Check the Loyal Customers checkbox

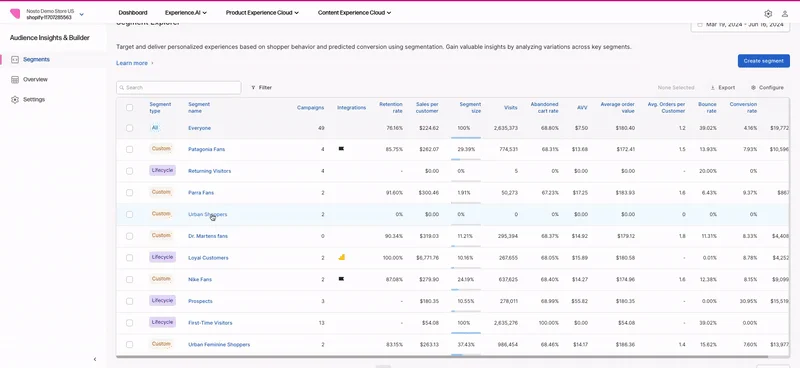130,258
